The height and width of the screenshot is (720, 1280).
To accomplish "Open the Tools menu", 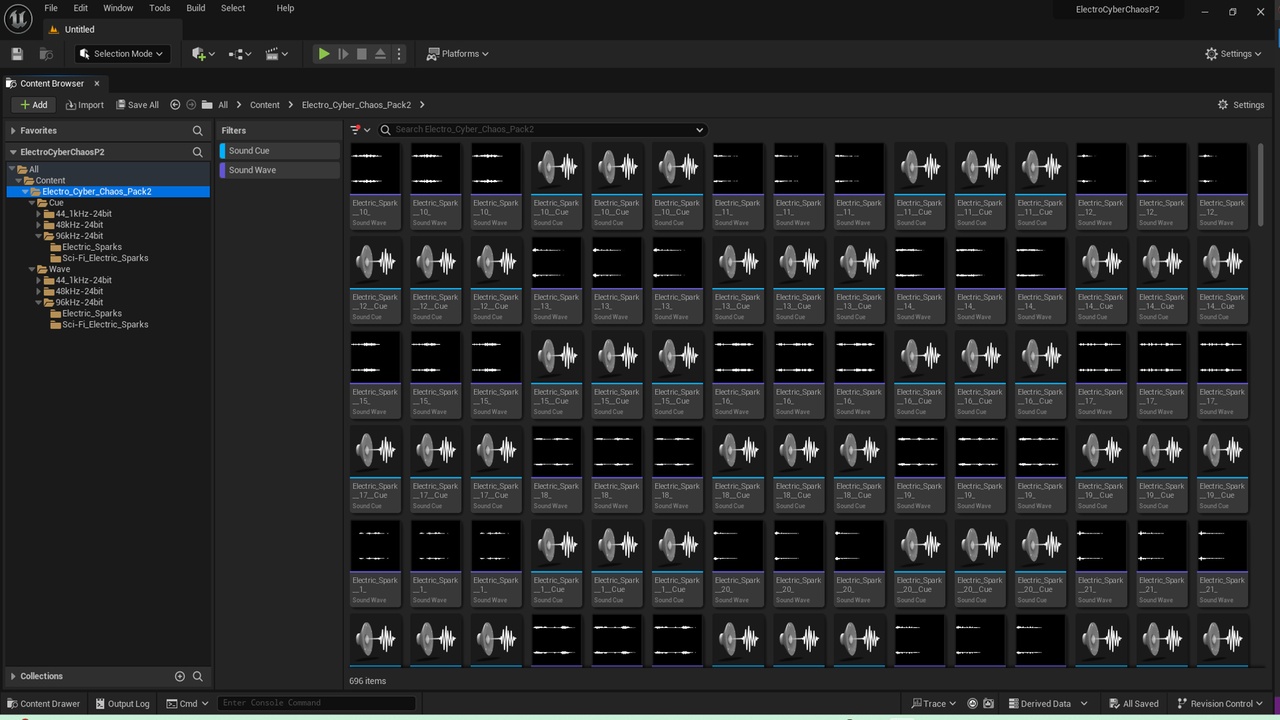I will click(x=160, y=8).
